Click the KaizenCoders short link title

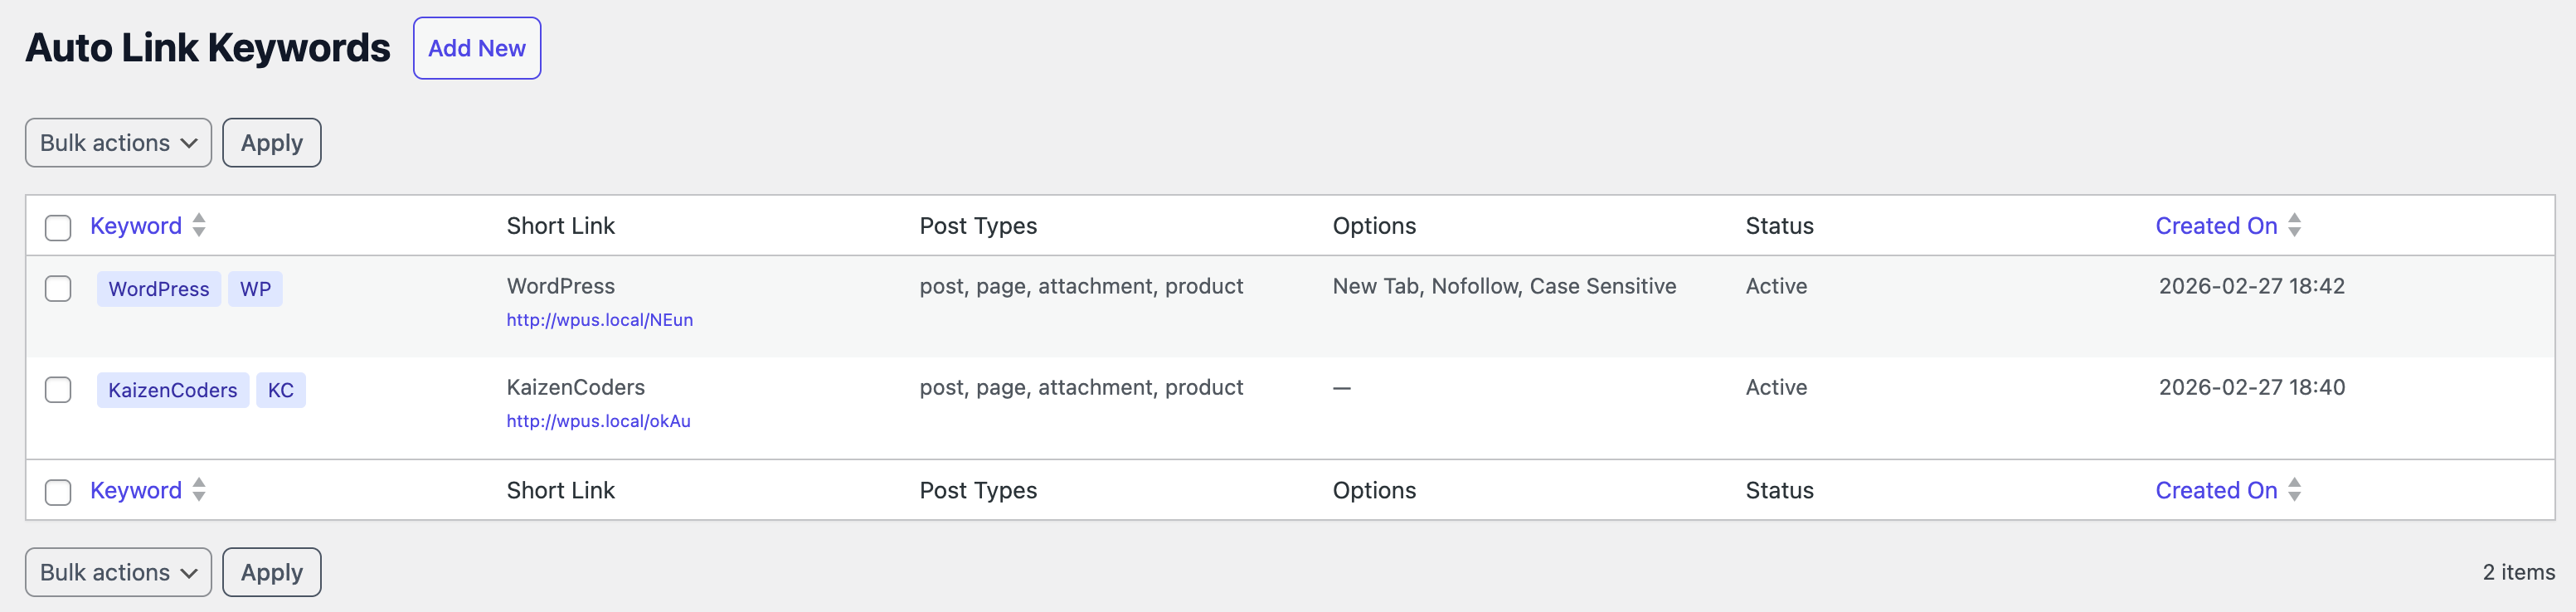[576, 387]
